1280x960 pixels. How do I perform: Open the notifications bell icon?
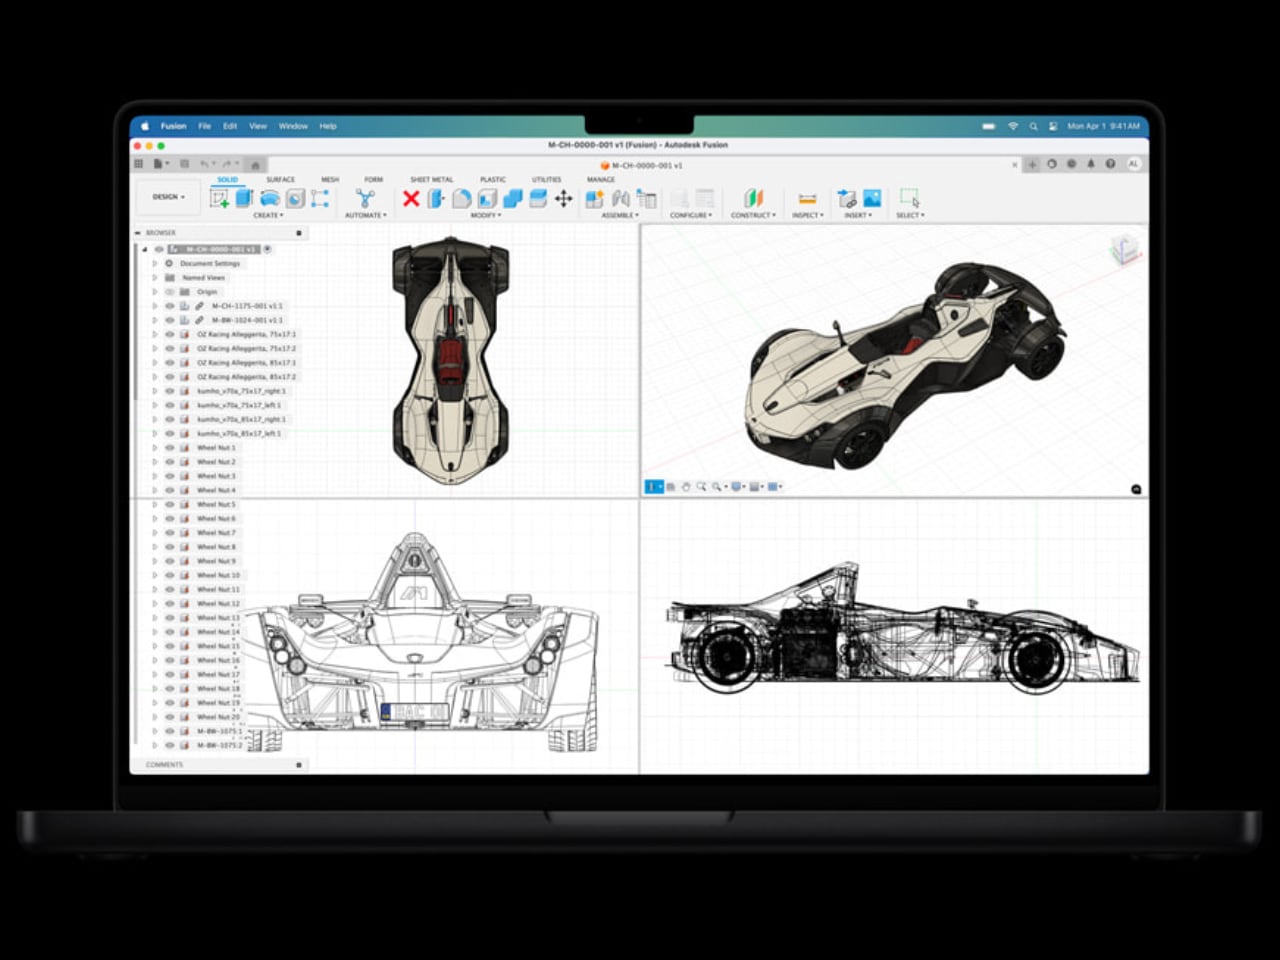coord(1091,164)
